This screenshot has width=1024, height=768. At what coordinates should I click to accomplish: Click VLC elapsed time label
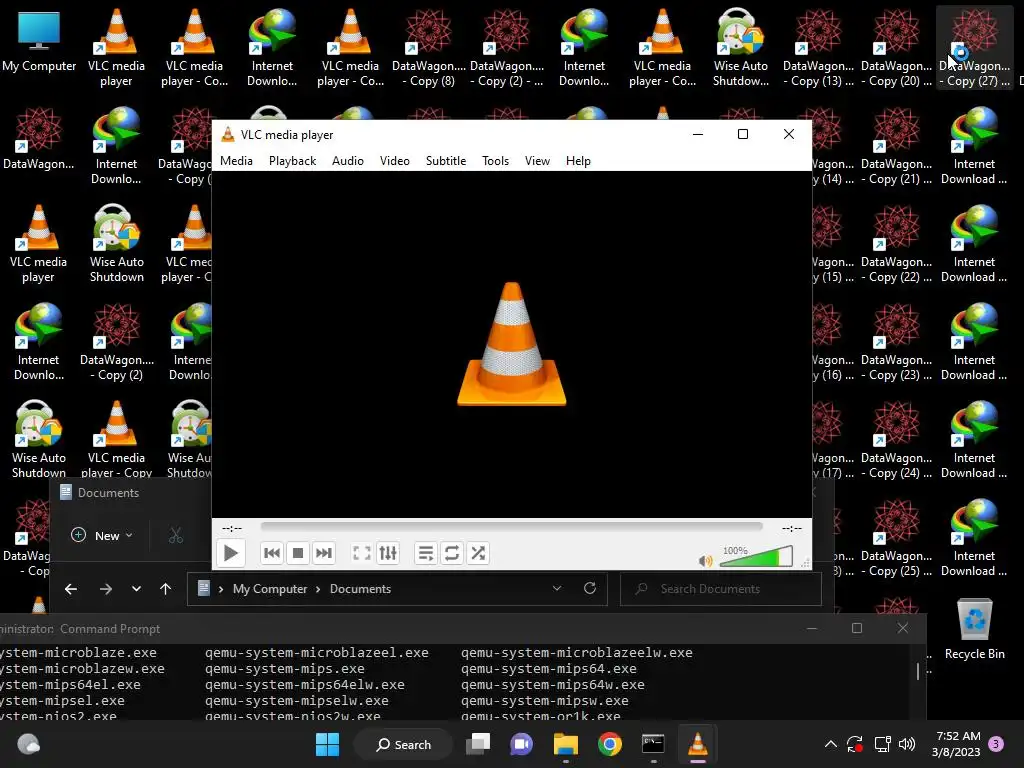(x=232, y=528)
